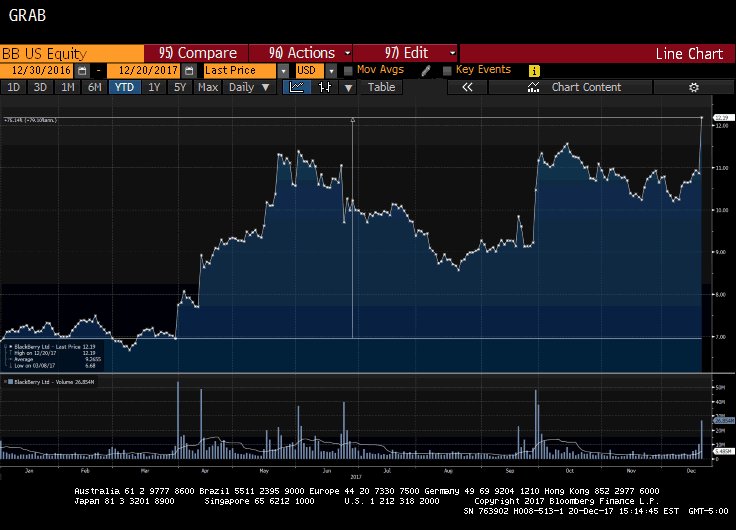Edit the BB US Equity security field
This screenshot has width=736, height=530.
(72, 54)
